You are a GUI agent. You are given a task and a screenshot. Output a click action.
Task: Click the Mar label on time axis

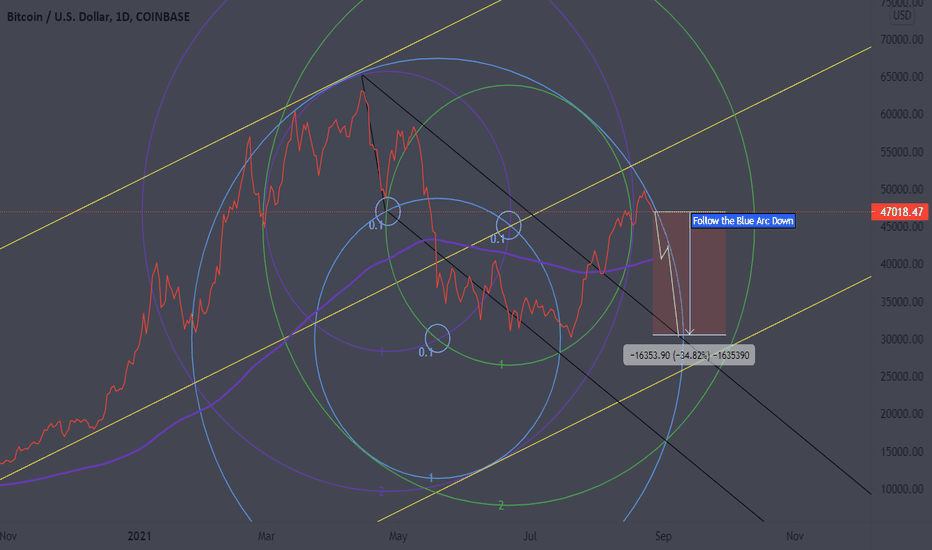coord(266,536)
